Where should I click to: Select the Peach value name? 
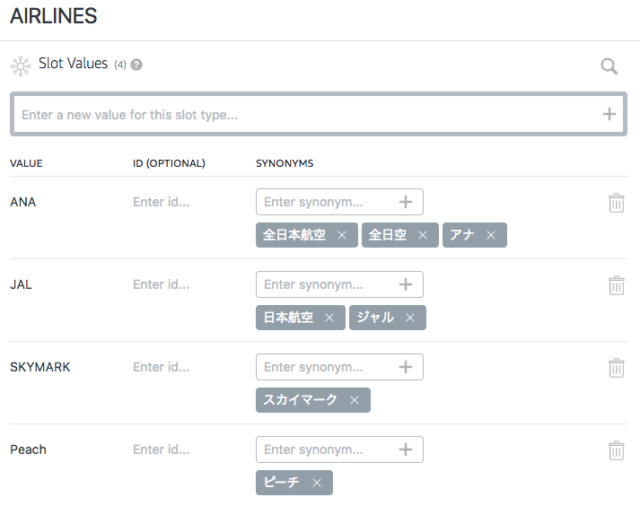point(28,450)
